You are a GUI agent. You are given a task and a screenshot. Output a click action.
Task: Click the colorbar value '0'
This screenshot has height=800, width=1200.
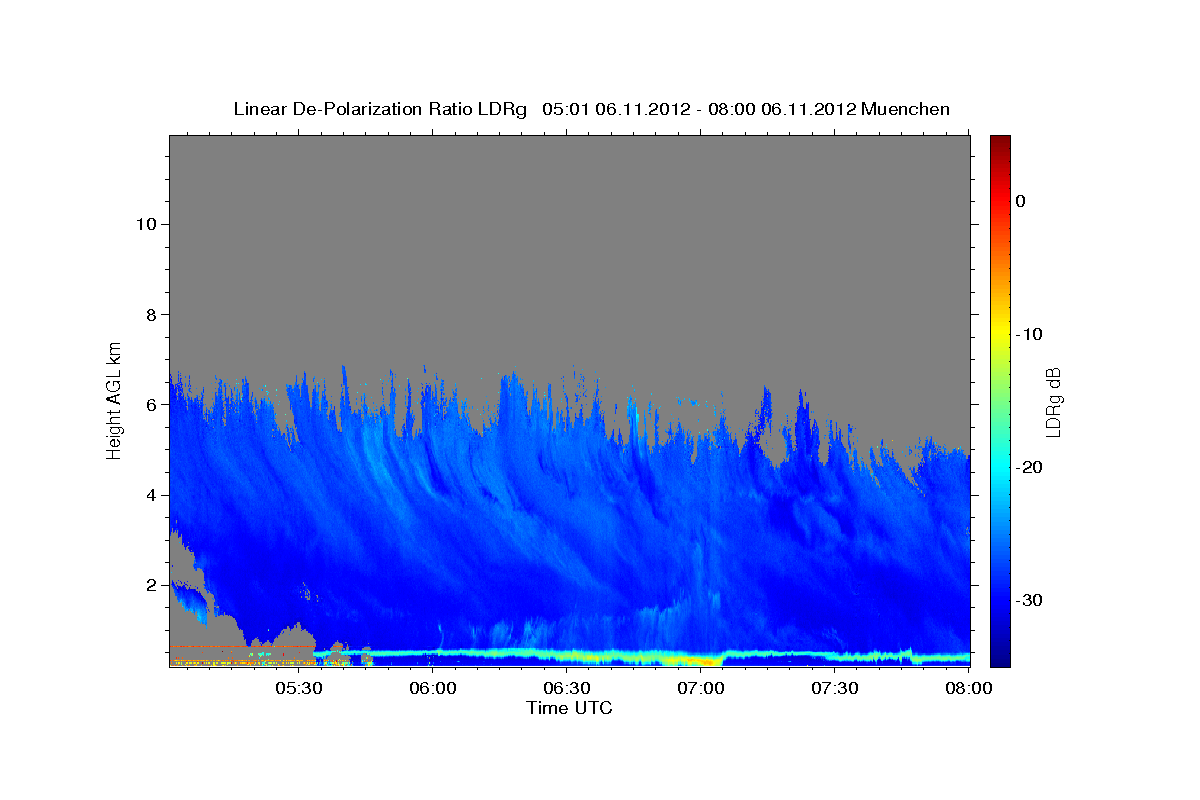tap(1020, 201)
